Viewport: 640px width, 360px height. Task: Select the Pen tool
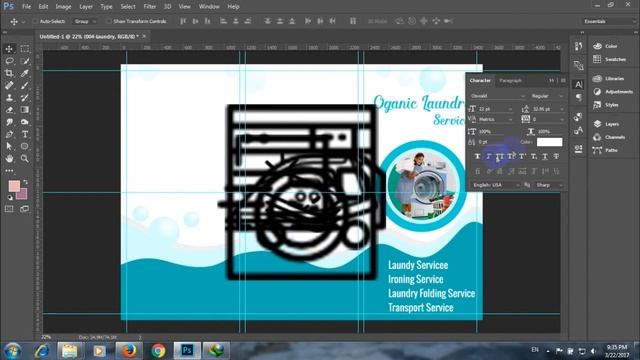tap(9, 134)
